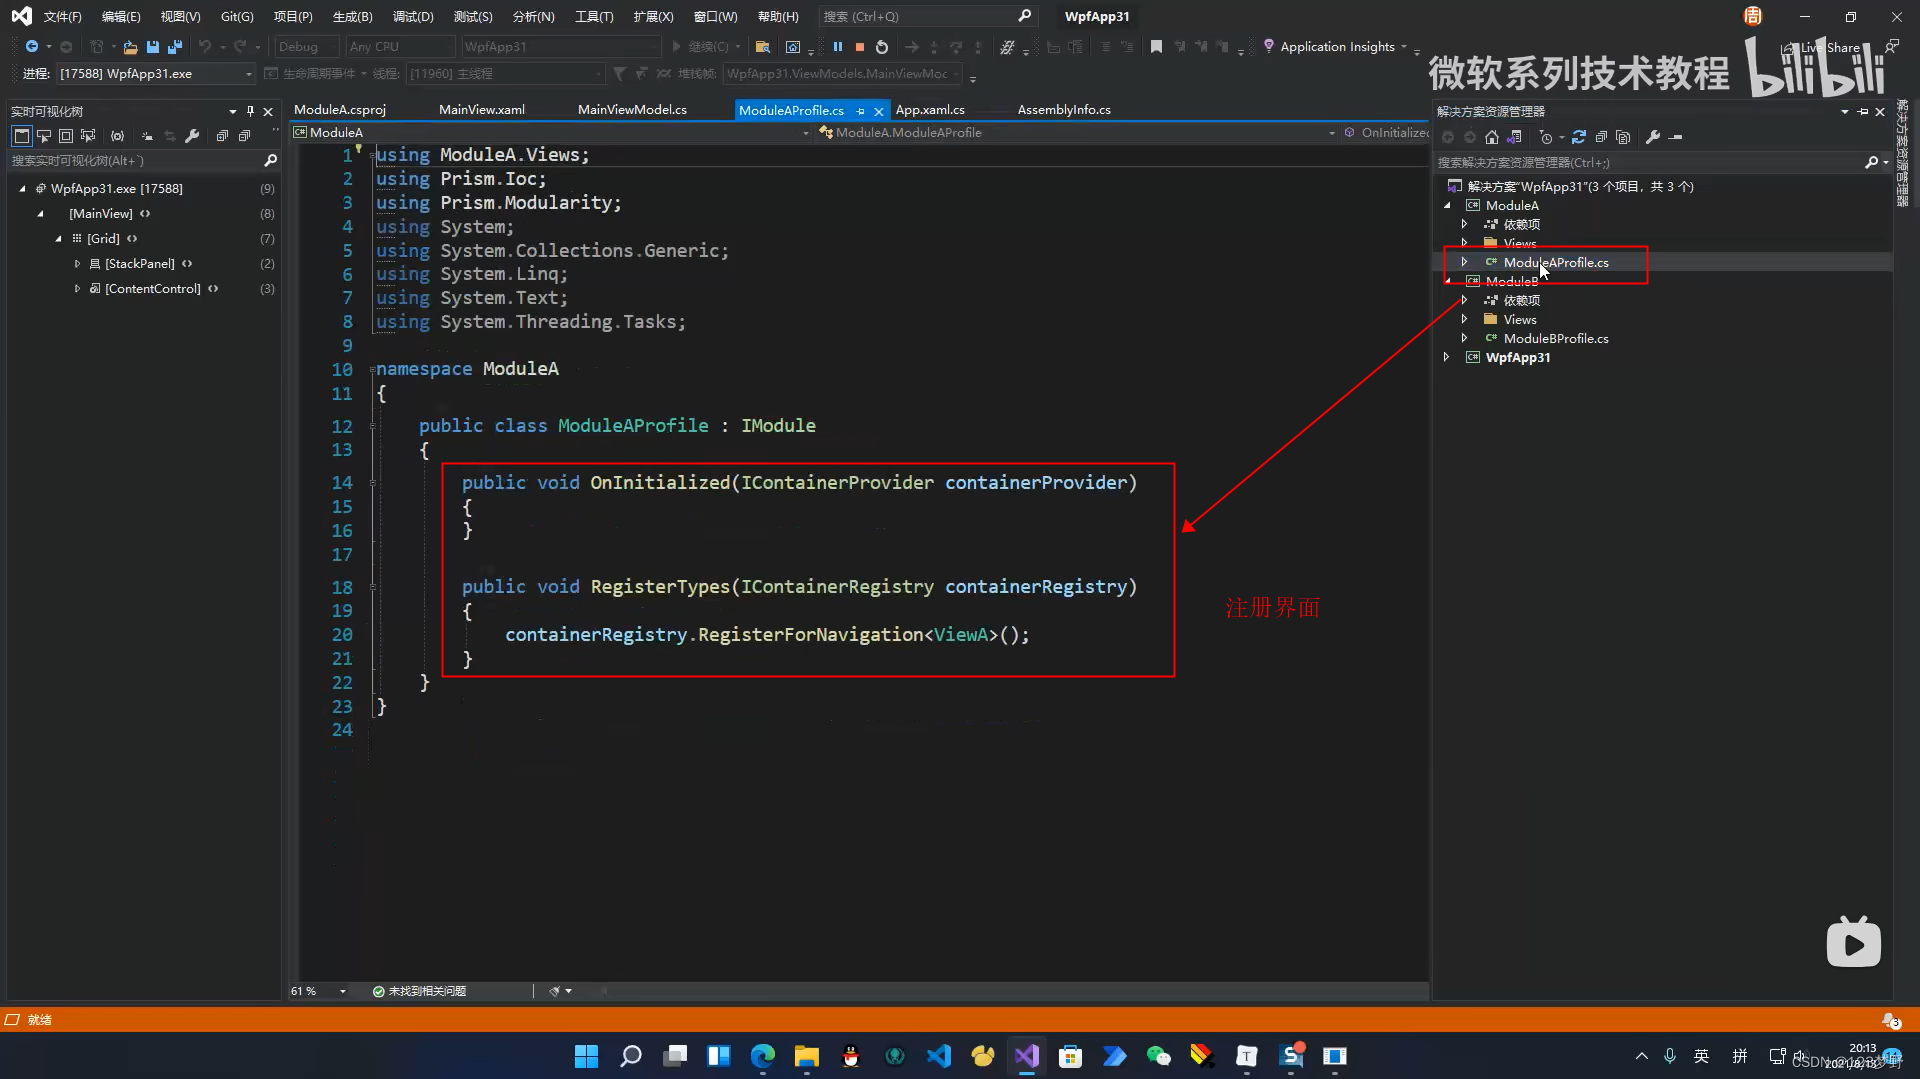Pause debugging with the break all icon
This screenshot has width=1920, height=1079.
click(x=838, y=47)
